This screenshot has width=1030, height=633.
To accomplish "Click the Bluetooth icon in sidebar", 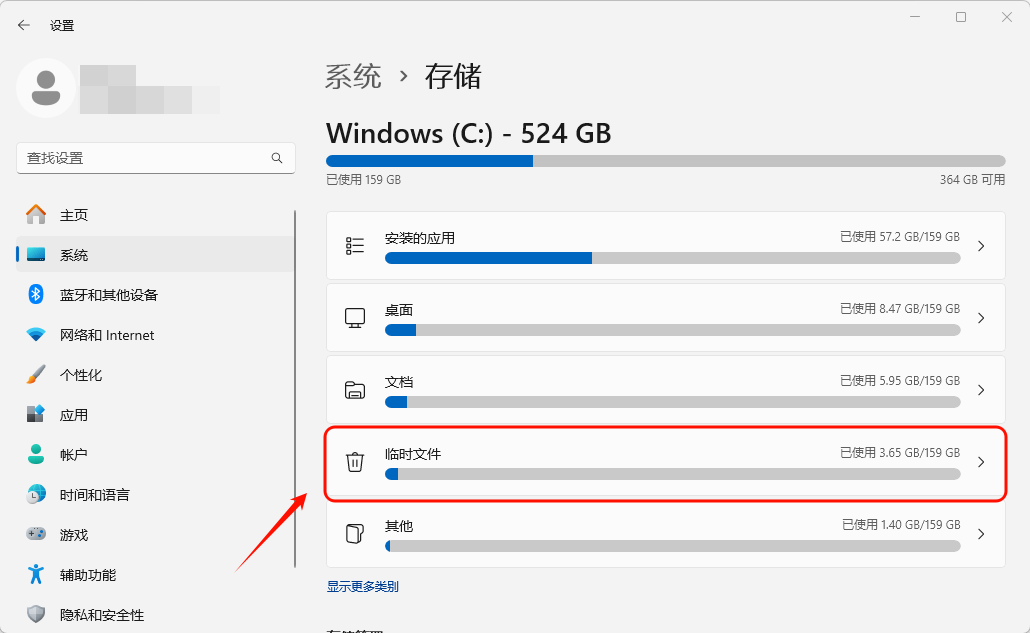I will 35,294.
